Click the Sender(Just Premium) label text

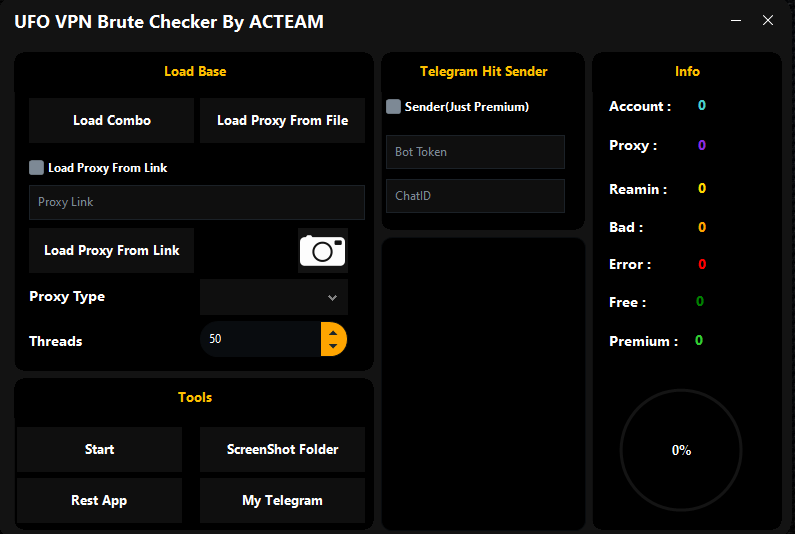[466, 106]
